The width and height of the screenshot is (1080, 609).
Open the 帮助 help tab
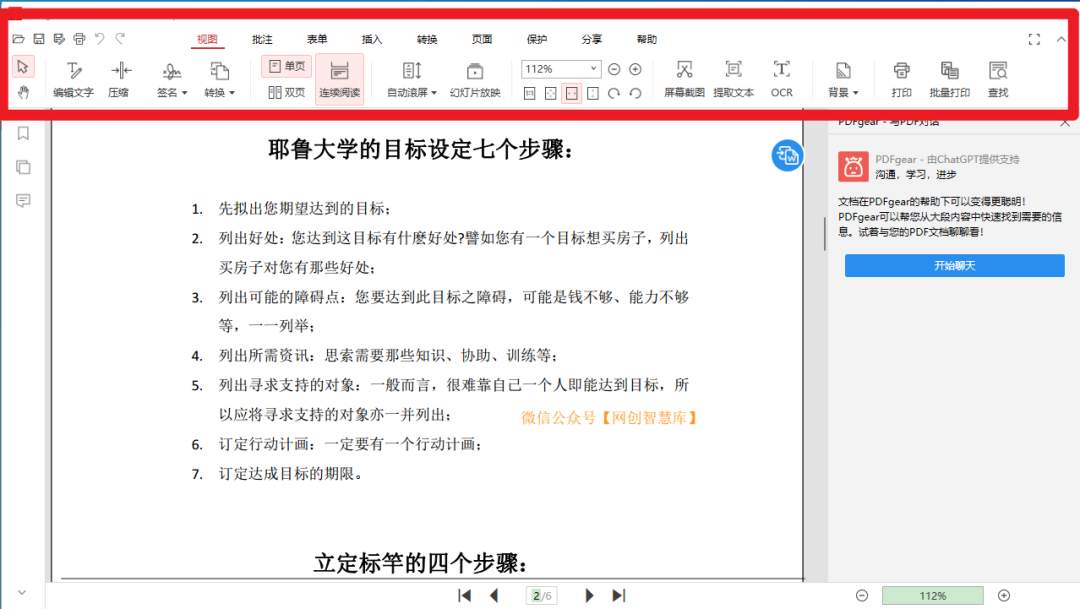[x=647, y=39]
